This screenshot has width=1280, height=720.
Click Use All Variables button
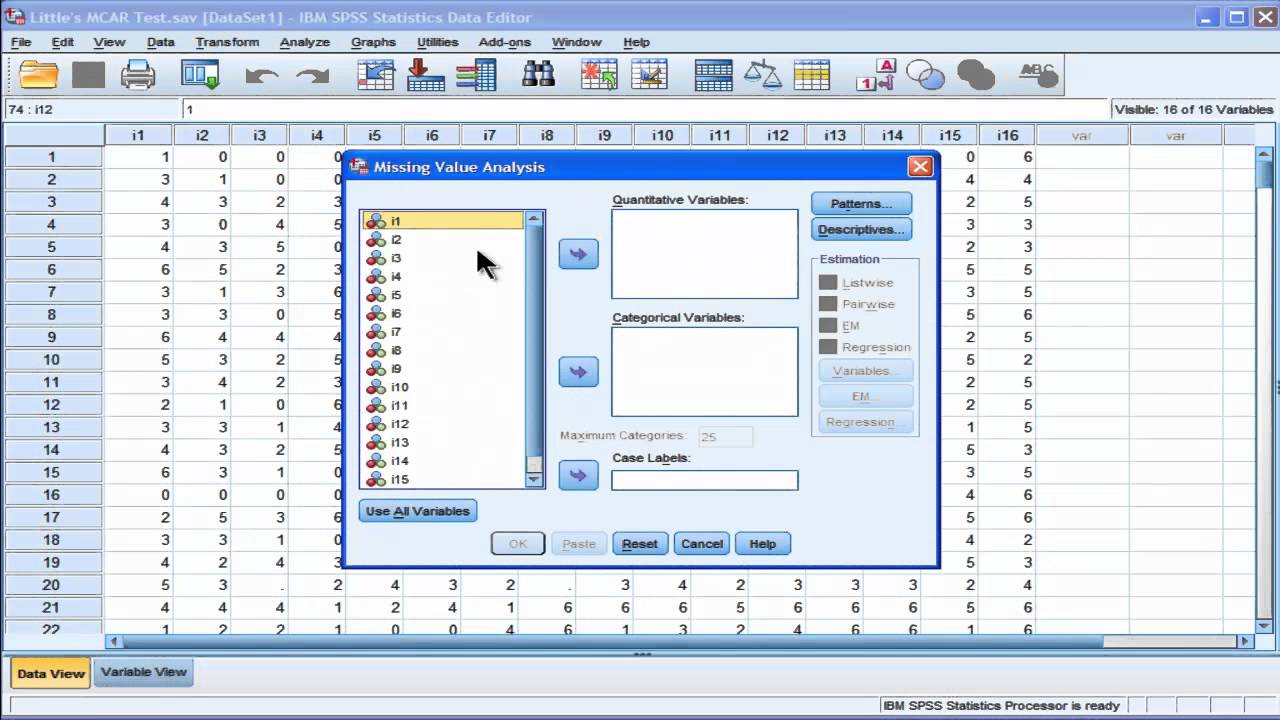418,511
